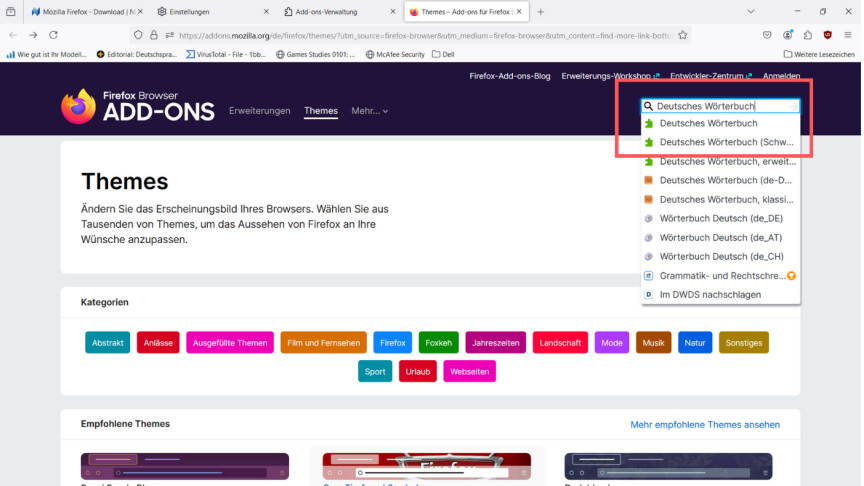
Task: Open the Landschaft category
Action: (560, 343)
